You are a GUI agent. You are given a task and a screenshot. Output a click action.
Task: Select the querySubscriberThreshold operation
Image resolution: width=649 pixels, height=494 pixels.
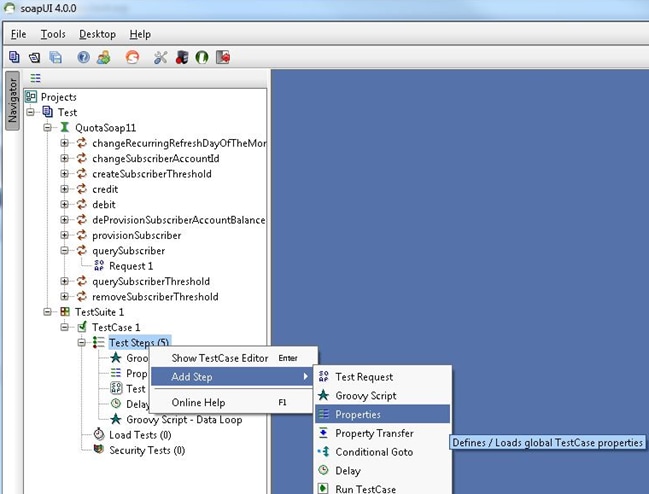151,281
